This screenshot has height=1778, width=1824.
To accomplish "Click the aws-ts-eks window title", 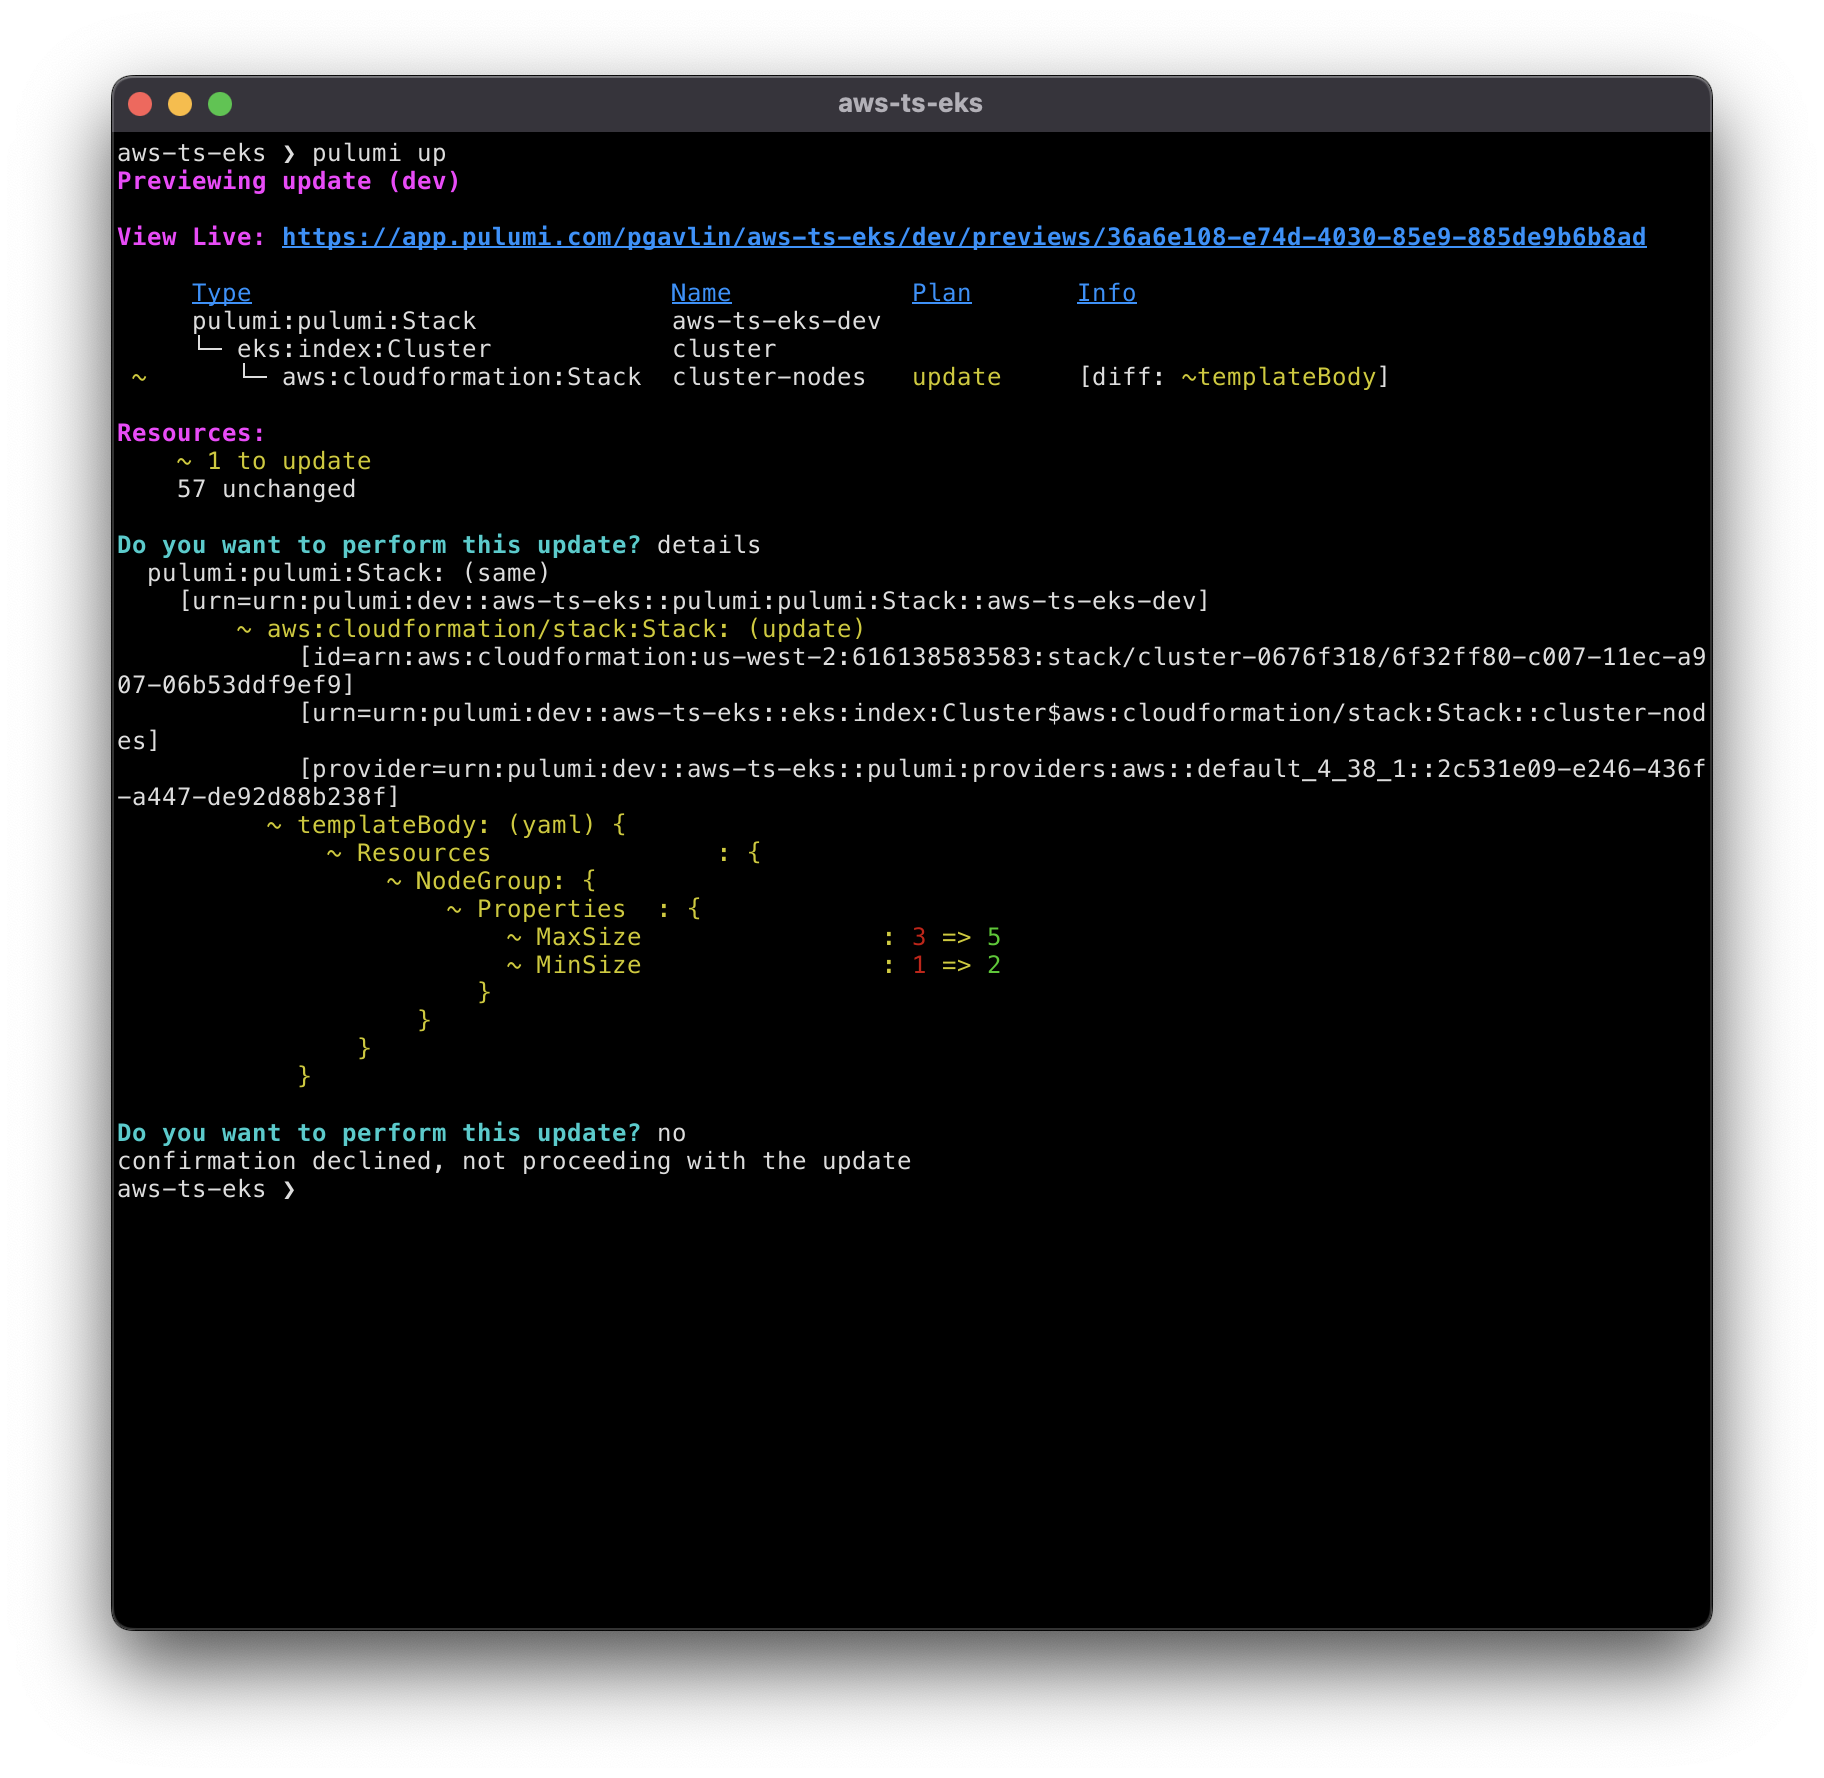I will click(x=910, y=104).
